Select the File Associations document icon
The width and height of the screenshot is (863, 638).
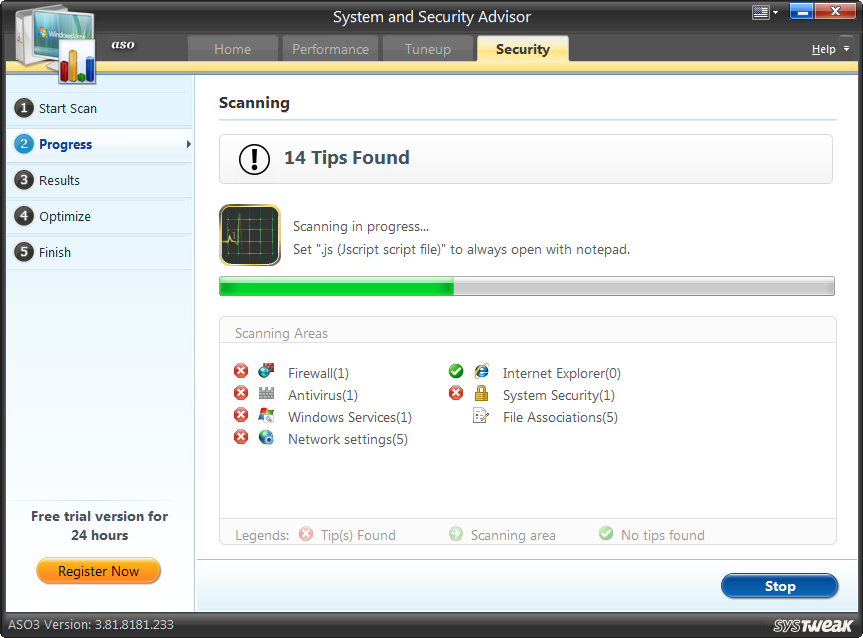481,417
